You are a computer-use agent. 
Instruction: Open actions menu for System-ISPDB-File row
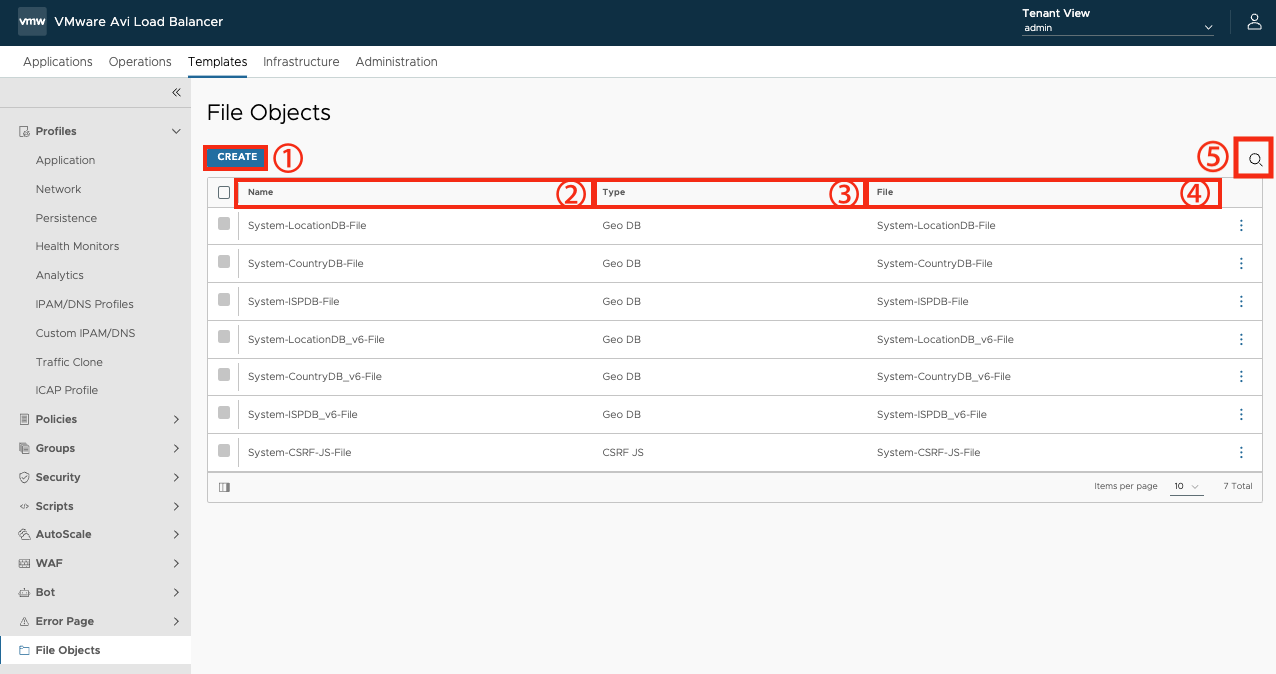tap(1241, 302)
